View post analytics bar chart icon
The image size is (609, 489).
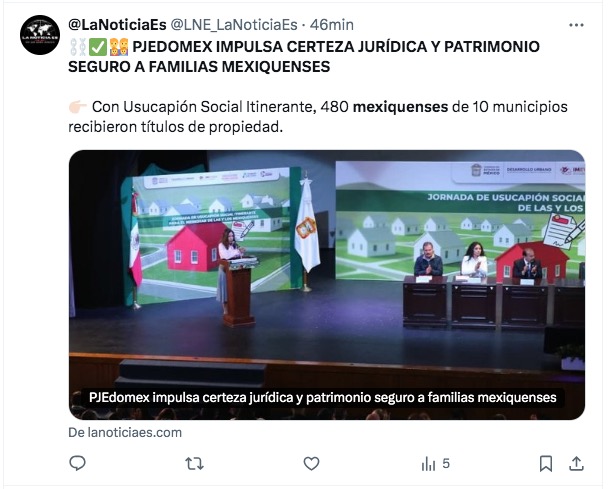(x=428, y=464)
